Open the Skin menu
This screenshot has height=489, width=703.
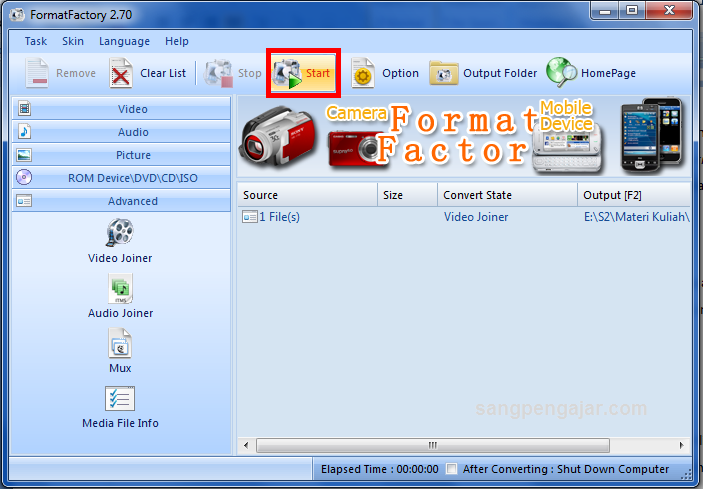coord(73,41)
